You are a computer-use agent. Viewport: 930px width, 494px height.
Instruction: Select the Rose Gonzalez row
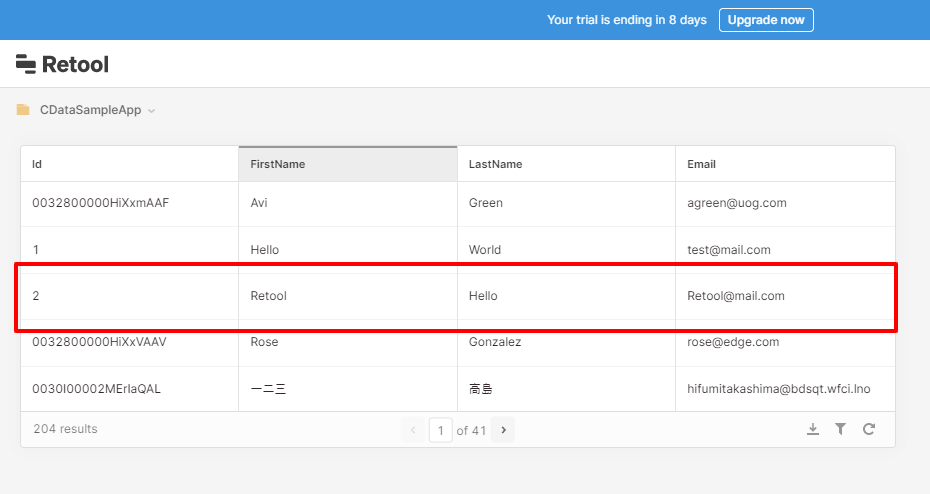click(x=347, y=342)
